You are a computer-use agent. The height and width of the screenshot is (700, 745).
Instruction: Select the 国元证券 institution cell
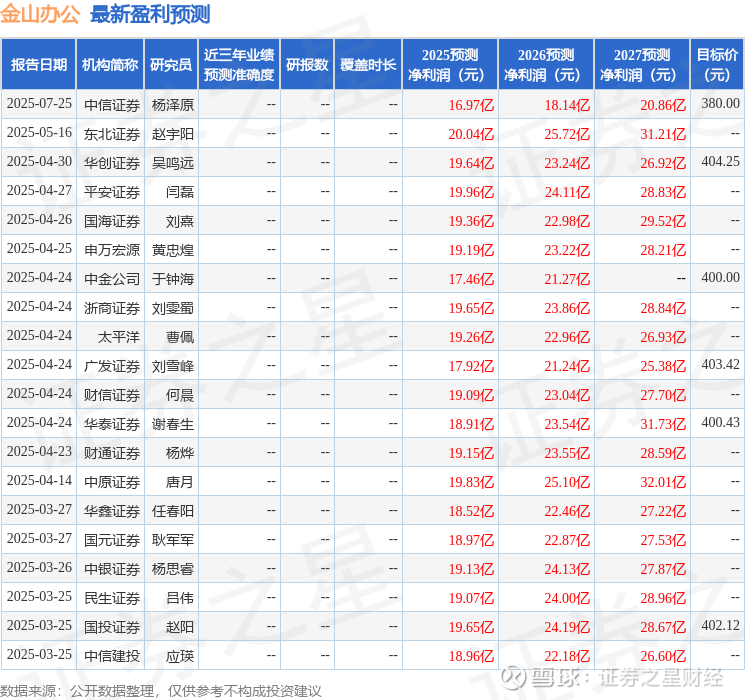112,540
